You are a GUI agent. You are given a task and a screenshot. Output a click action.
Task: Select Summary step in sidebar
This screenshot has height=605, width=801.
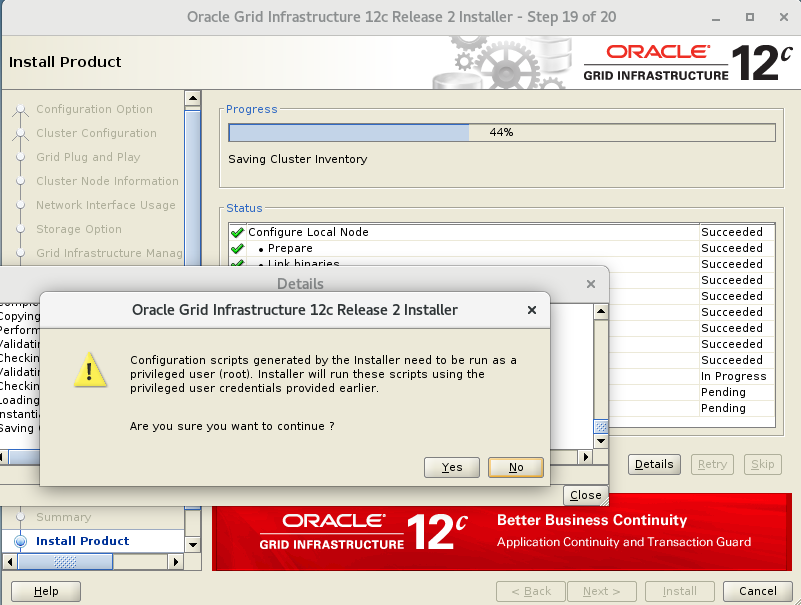[64, 517]
